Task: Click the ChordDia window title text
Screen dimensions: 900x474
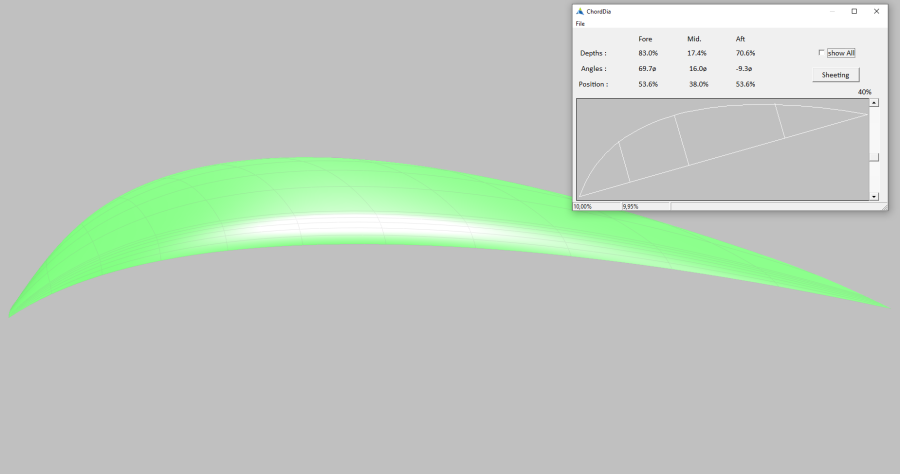Action: click(x=599, y=11)
